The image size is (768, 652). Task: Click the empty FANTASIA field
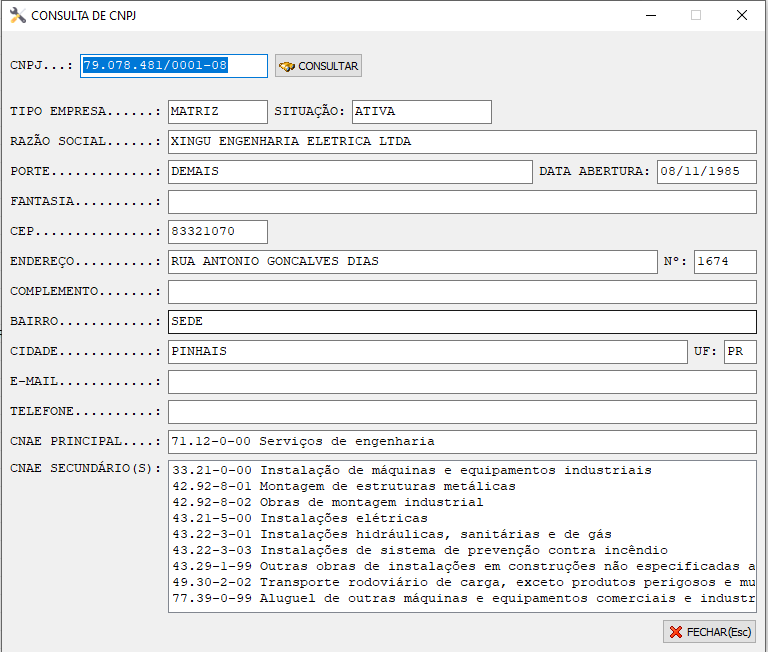462,202
